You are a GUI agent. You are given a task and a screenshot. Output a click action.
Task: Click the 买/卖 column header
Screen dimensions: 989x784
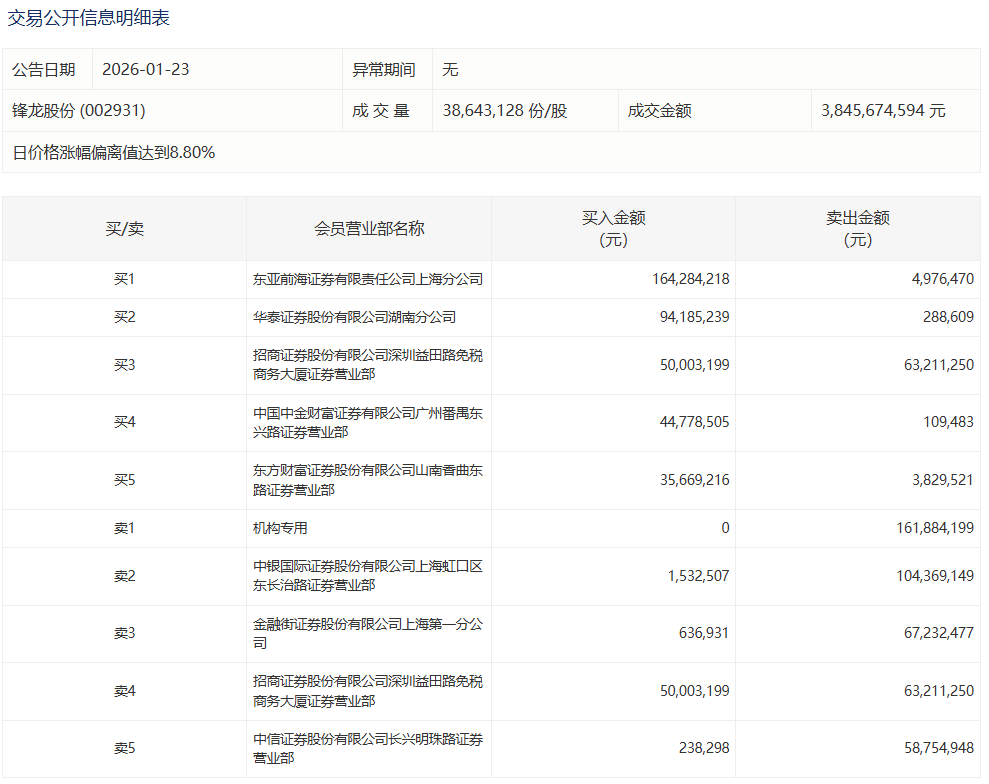(x=125, y=229)
